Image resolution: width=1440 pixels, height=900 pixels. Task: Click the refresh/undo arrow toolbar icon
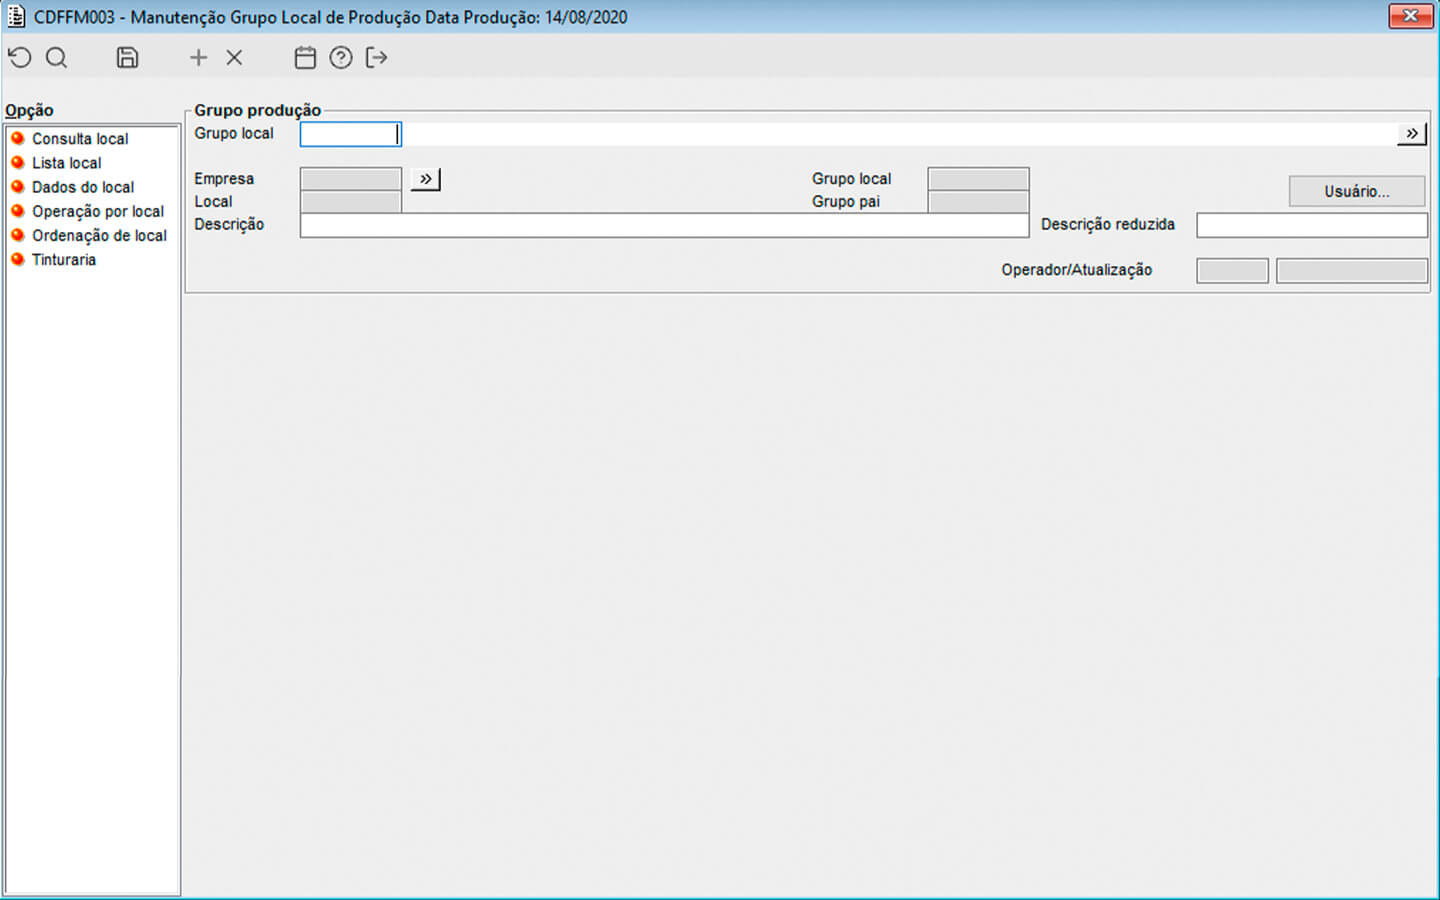(20, 58)
